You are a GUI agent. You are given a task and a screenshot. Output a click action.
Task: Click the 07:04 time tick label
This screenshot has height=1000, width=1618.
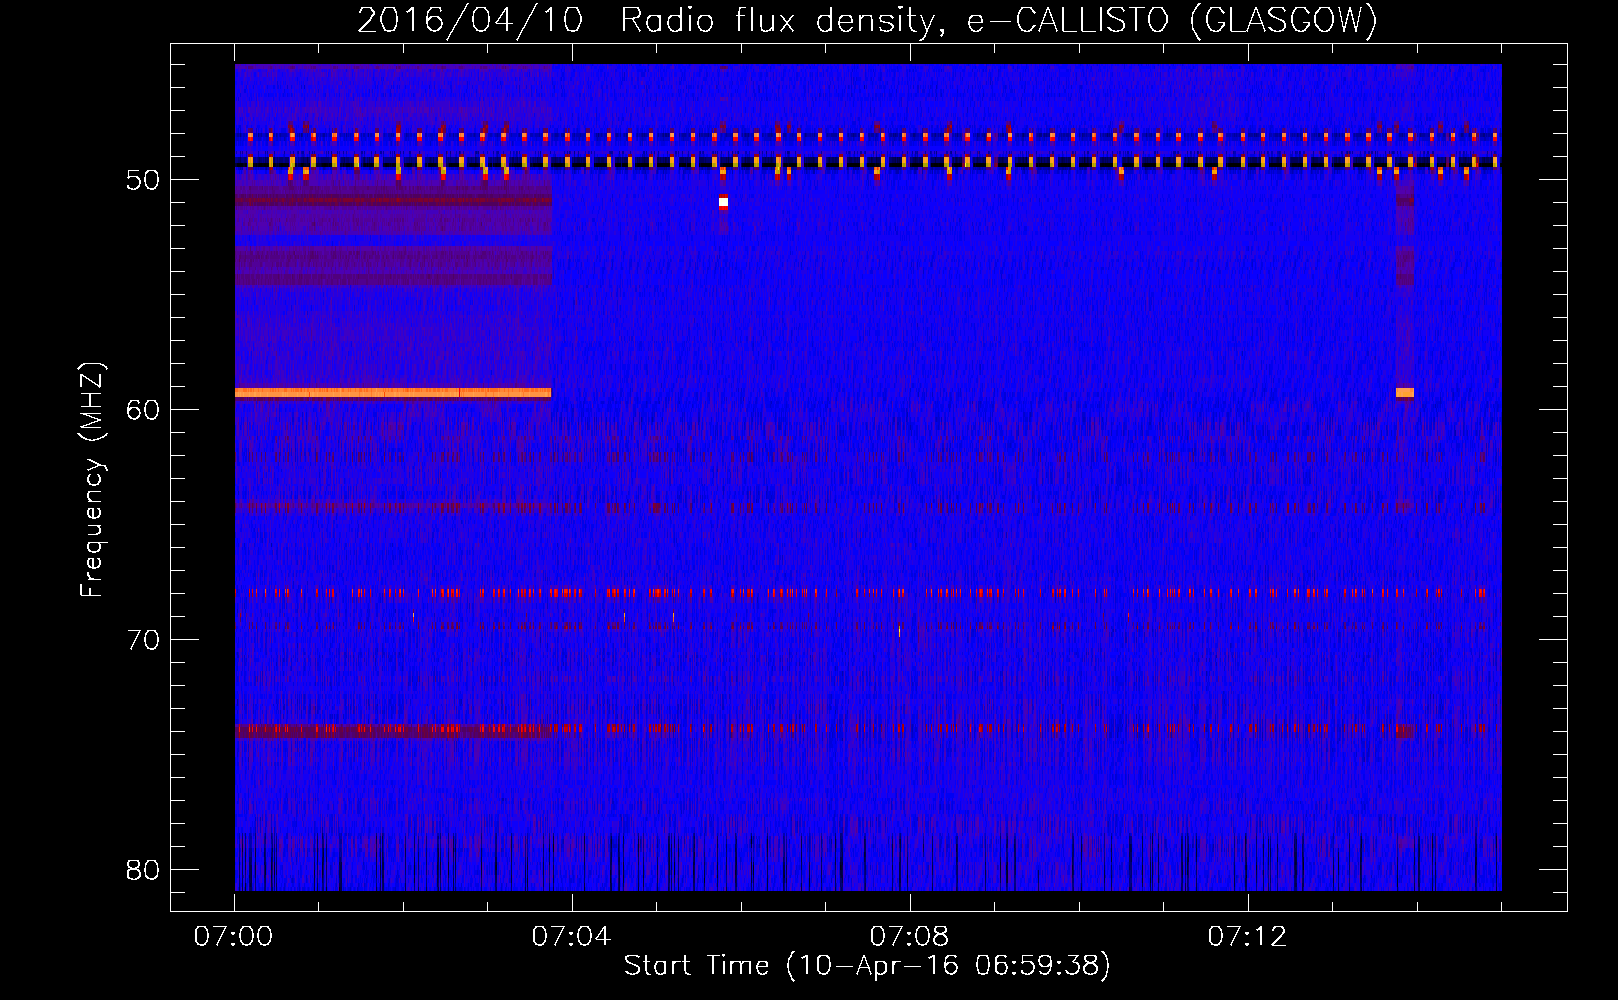tap(571, 936)
